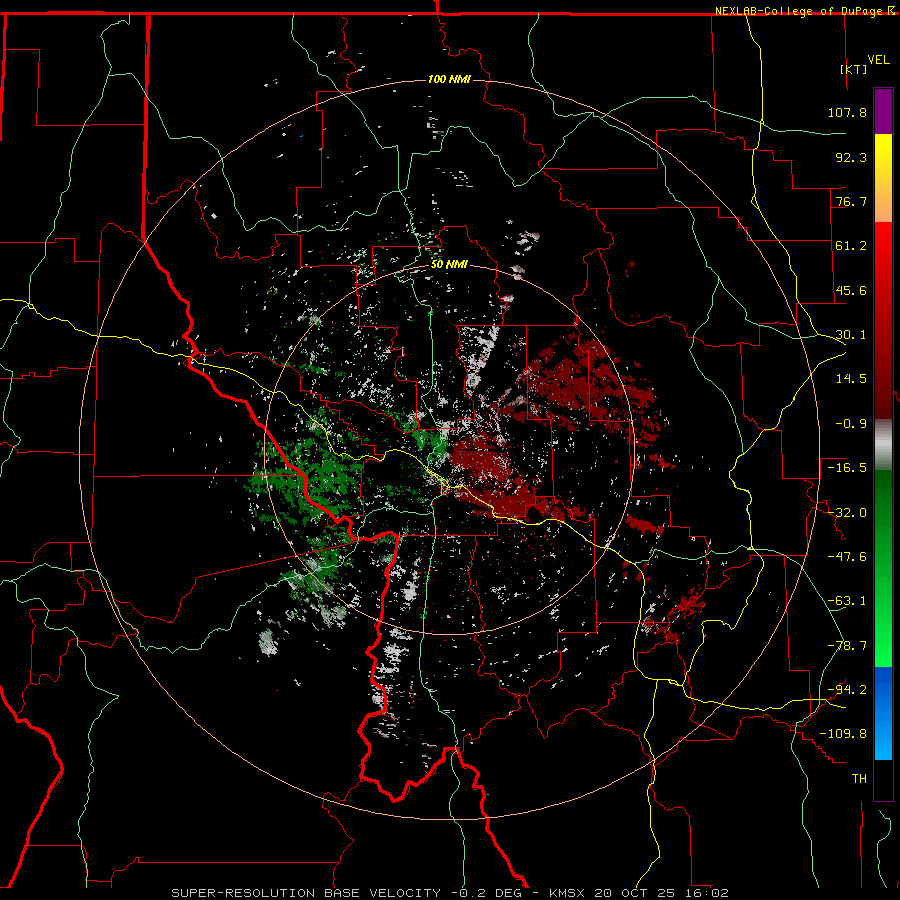The height and width of the screenshot is (900, 900).
Task: Click the green color bar segment
Action: click(x=883, y=568)
